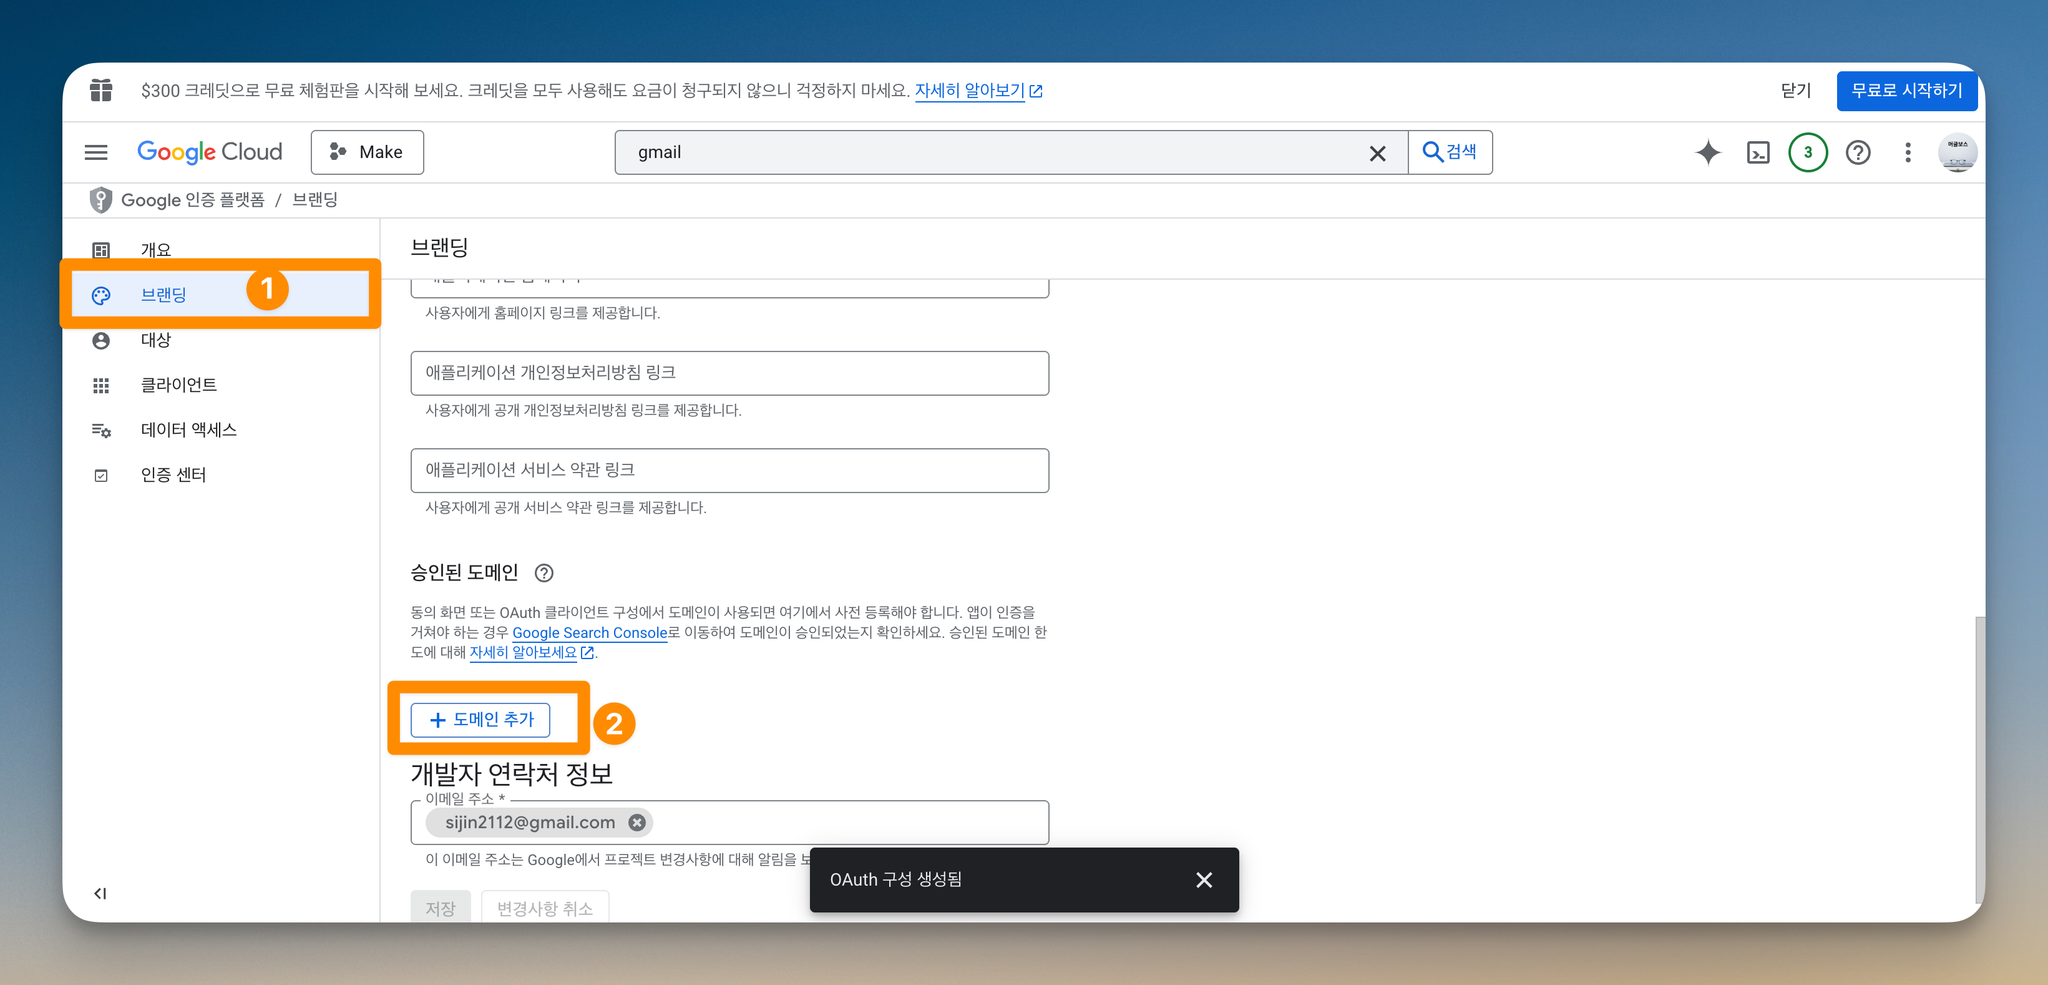Activate Cloud Shell terminal icon
The width and height of the screenshot is (2048, 985).
(1758, 152)
